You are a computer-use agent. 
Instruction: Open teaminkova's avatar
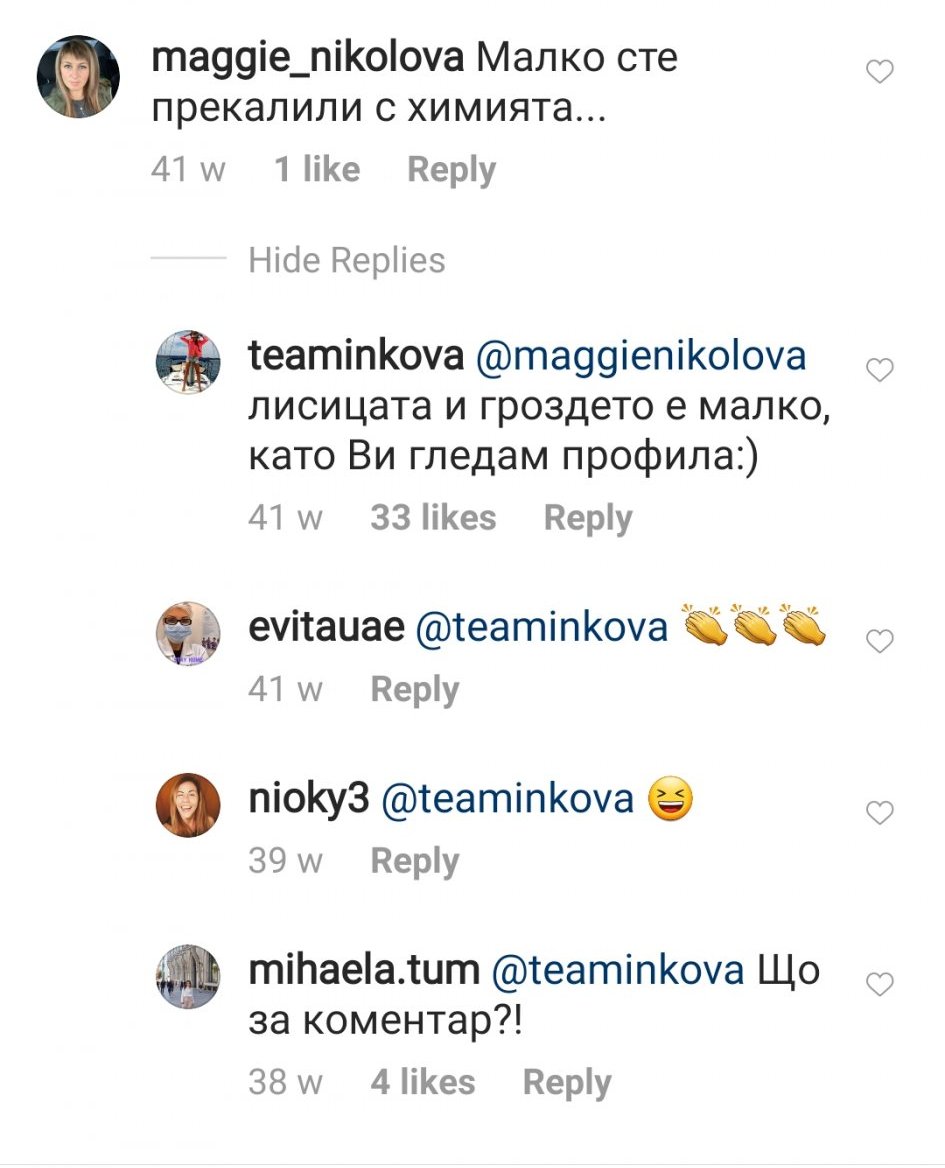coord(188,360)
